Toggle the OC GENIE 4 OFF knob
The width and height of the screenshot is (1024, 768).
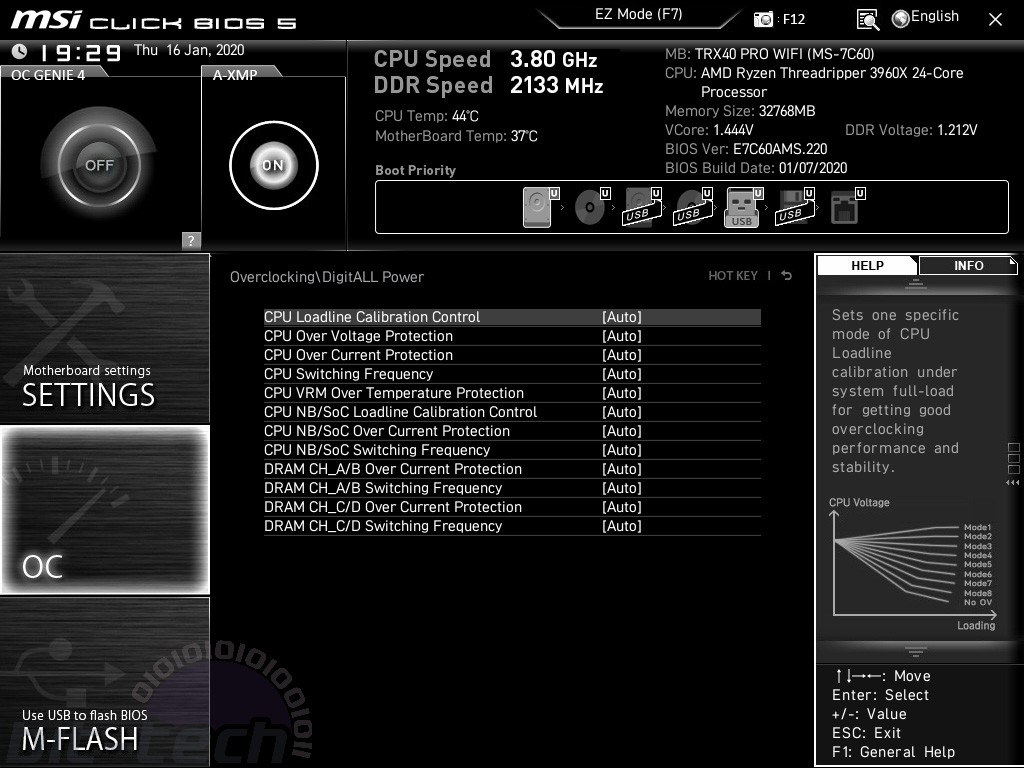99,165
